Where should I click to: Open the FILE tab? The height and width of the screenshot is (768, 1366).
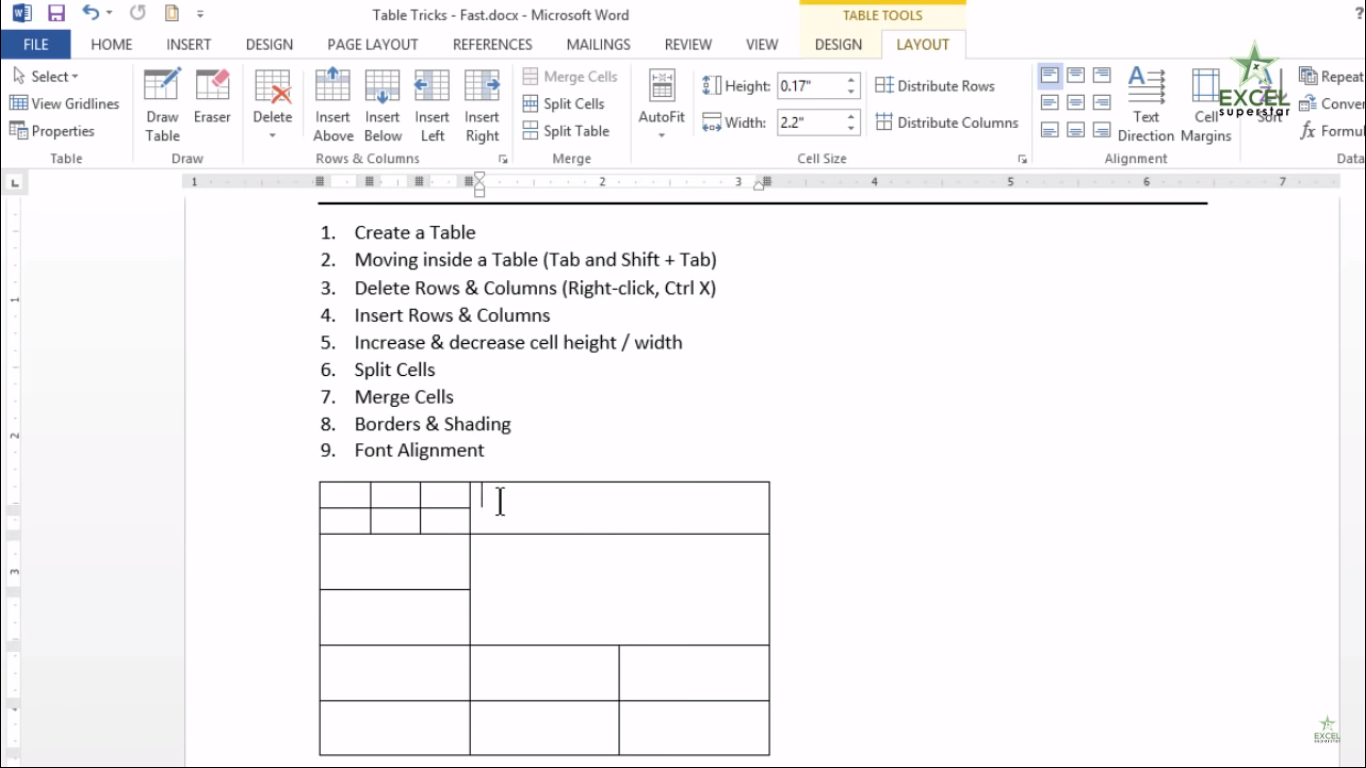click(x=35, y=44)
